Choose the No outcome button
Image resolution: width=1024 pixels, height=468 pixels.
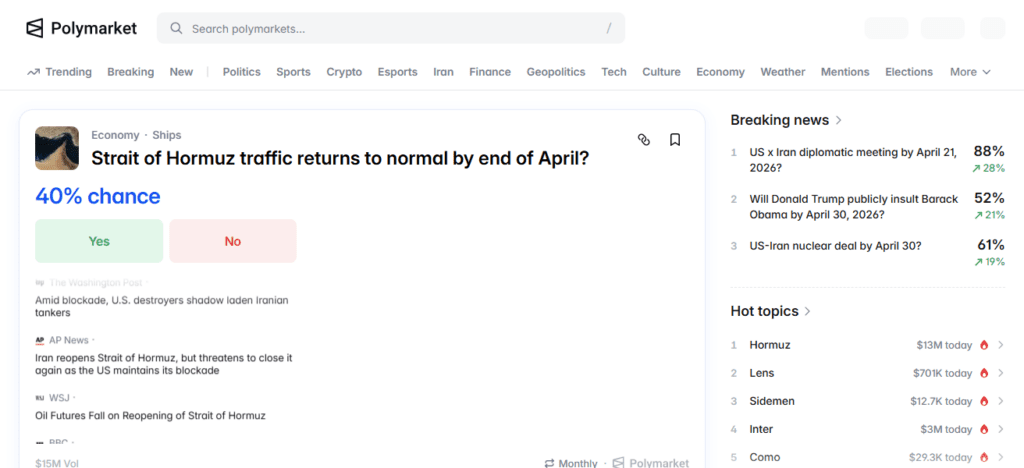233,241
